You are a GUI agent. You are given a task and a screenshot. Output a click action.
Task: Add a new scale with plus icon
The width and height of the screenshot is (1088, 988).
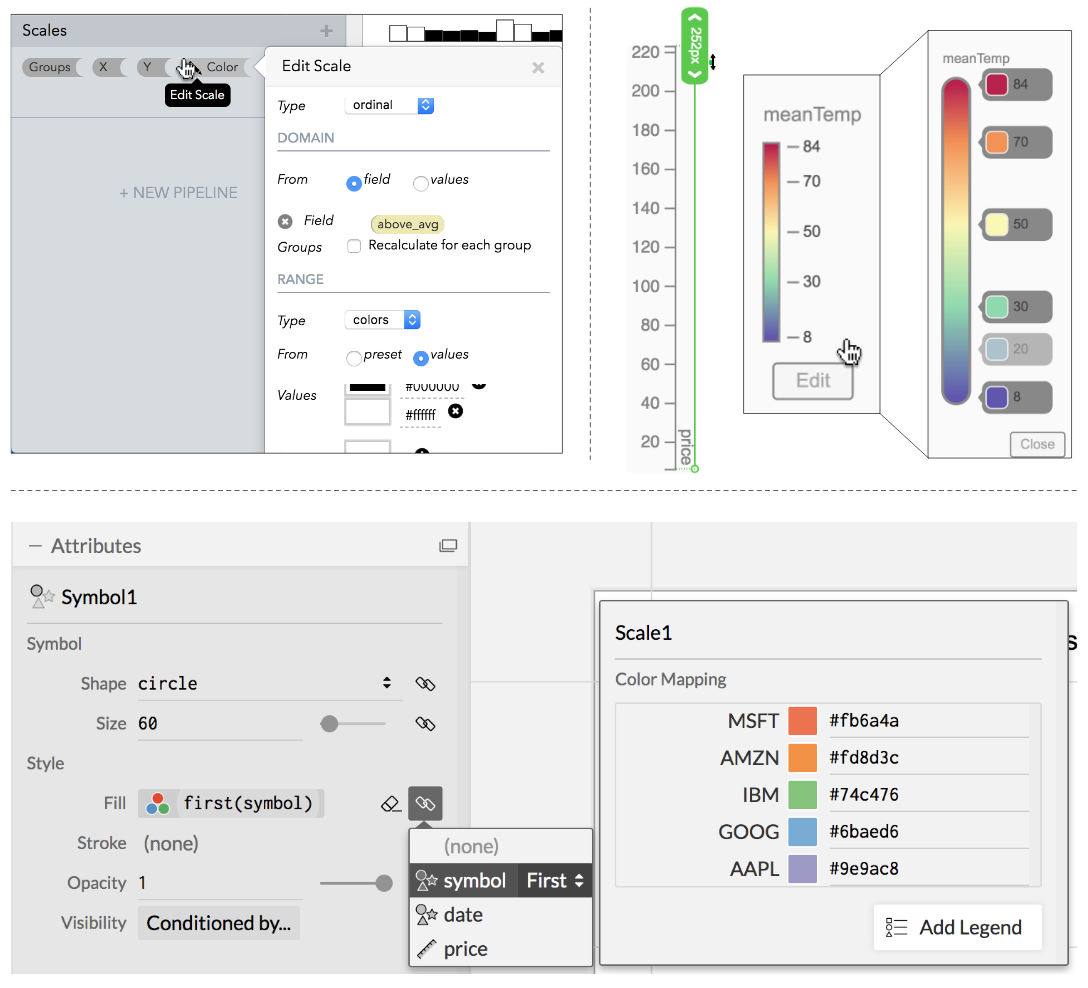tap(327, 31)
